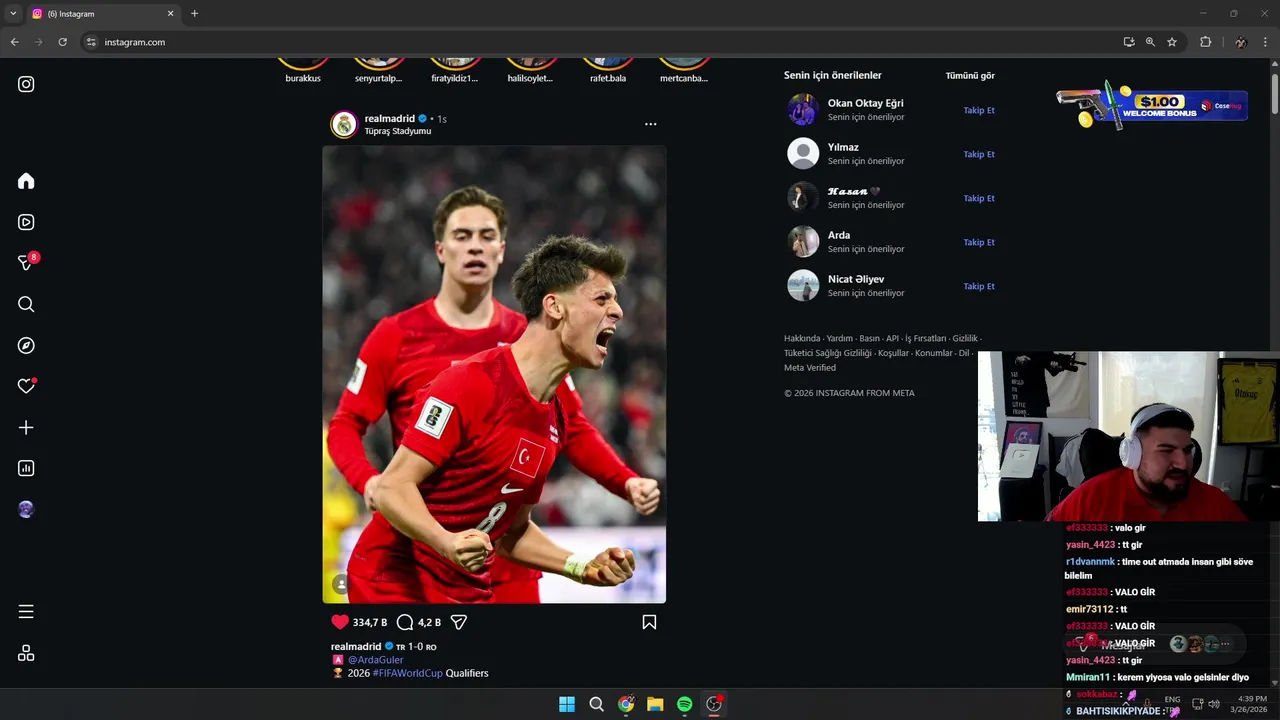Image resolution: width=1280 pixels, height=720 pixels.
Task: Open the @ArdaGuler mention
Action: 375,660
